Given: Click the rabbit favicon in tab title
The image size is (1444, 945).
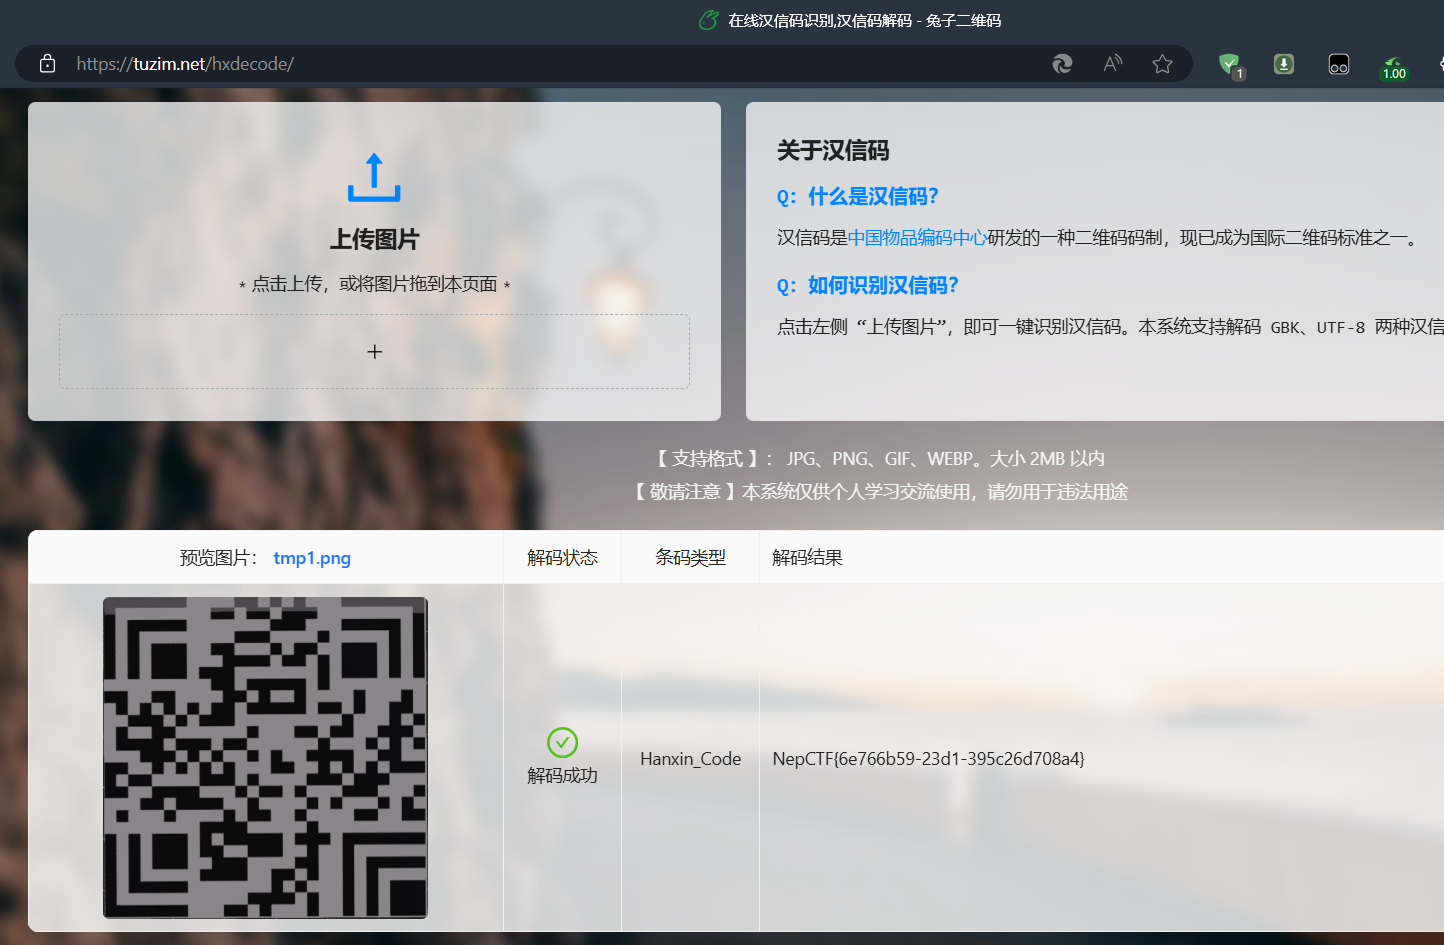Looking at the screenshot, I should (x=708, y=20).
